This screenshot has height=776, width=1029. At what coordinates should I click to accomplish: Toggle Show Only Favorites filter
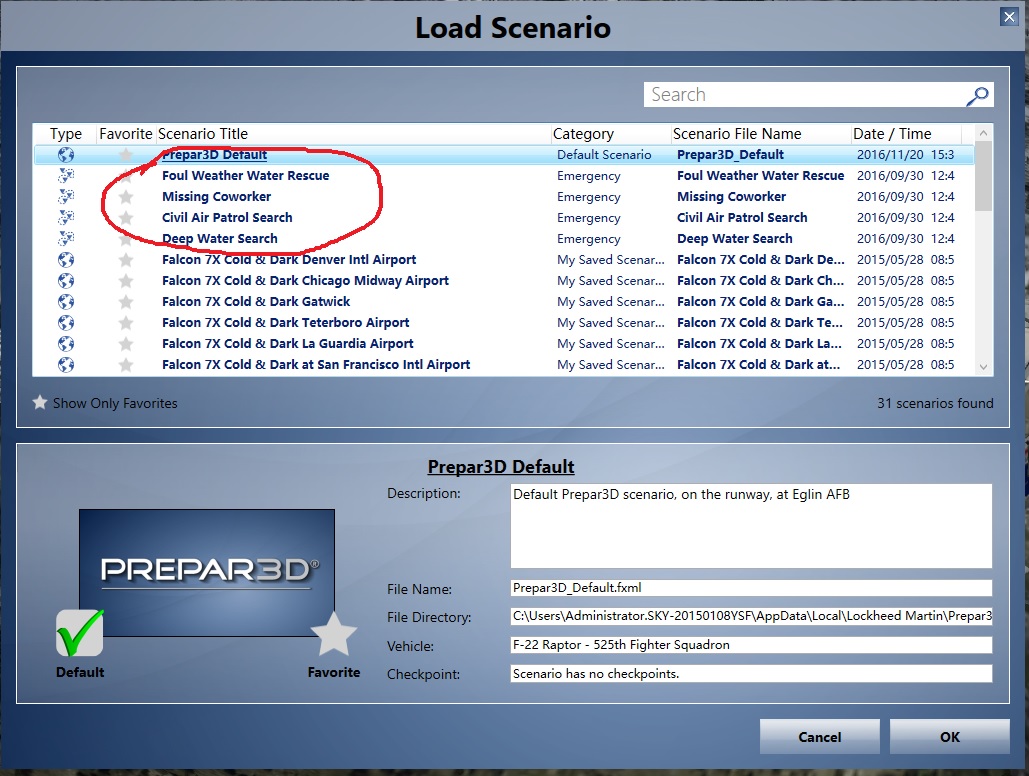pyautogui.click(x=105, y=403)
